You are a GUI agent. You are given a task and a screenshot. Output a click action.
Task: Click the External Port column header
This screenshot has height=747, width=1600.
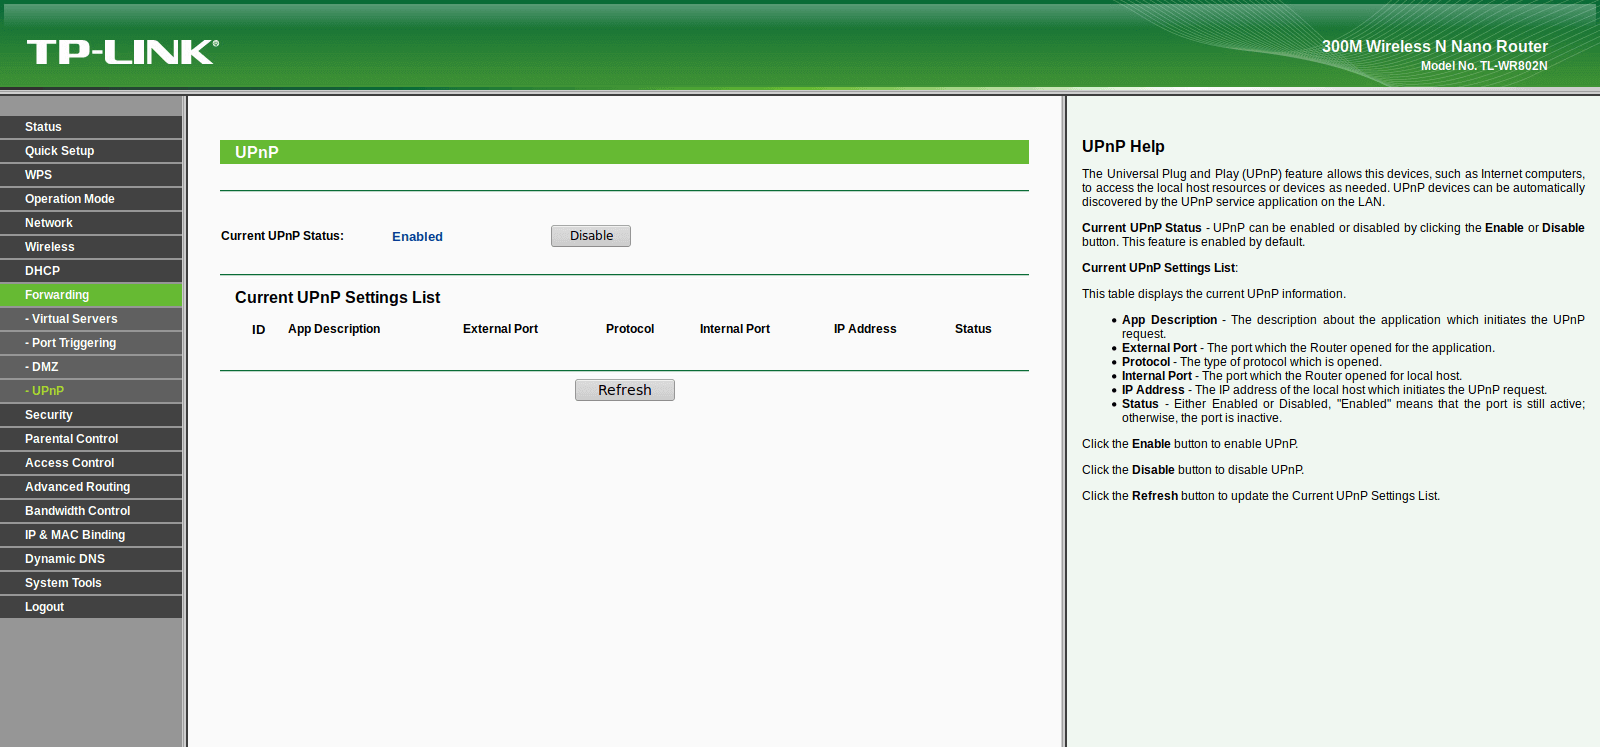coord(500,329)
